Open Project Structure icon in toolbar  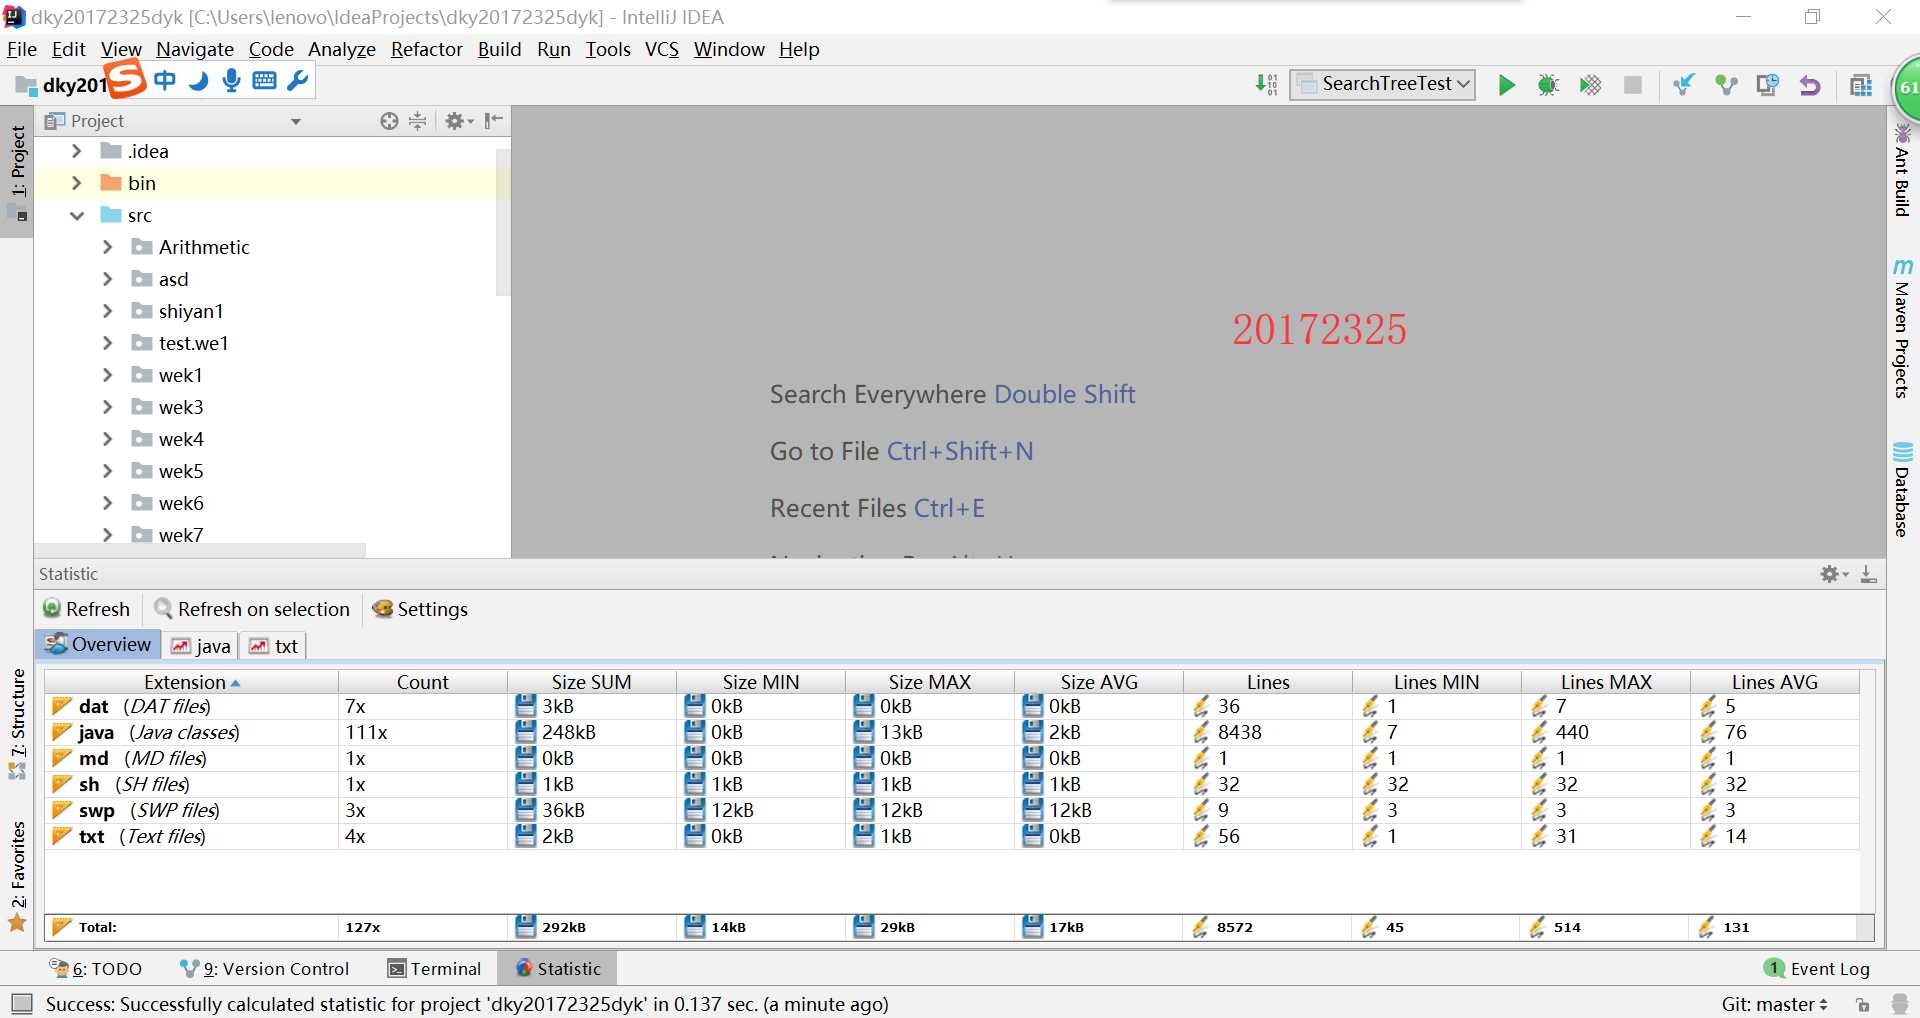tap(1861, 85)
